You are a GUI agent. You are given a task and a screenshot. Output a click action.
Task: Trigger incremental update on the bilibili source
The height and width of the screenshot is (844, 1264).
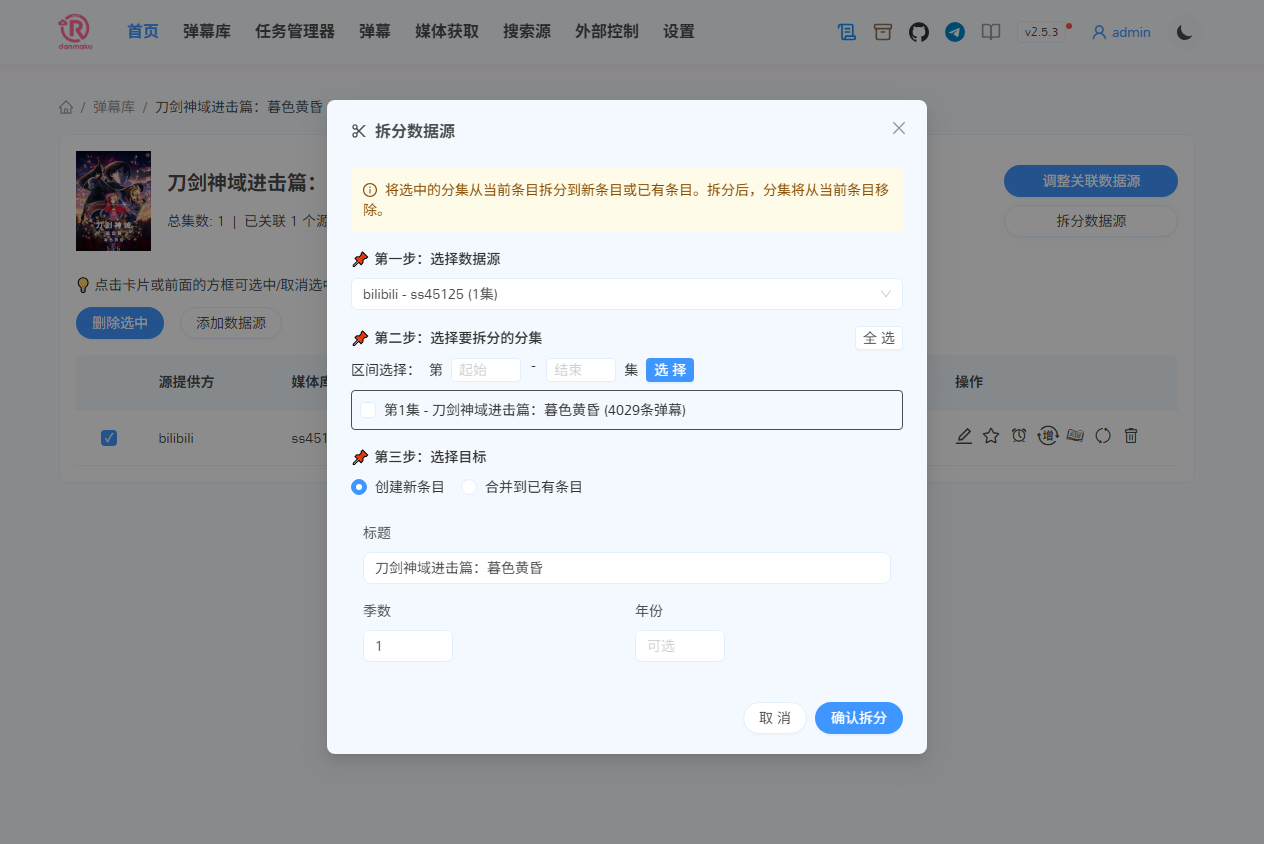[1047, 435]
